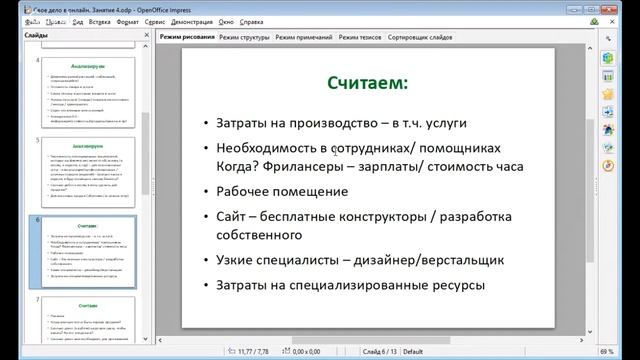Click the OpenOffice Impress title-bar icon
The width and height of the screenshot is (640, 360).
(x=27, y=9)
